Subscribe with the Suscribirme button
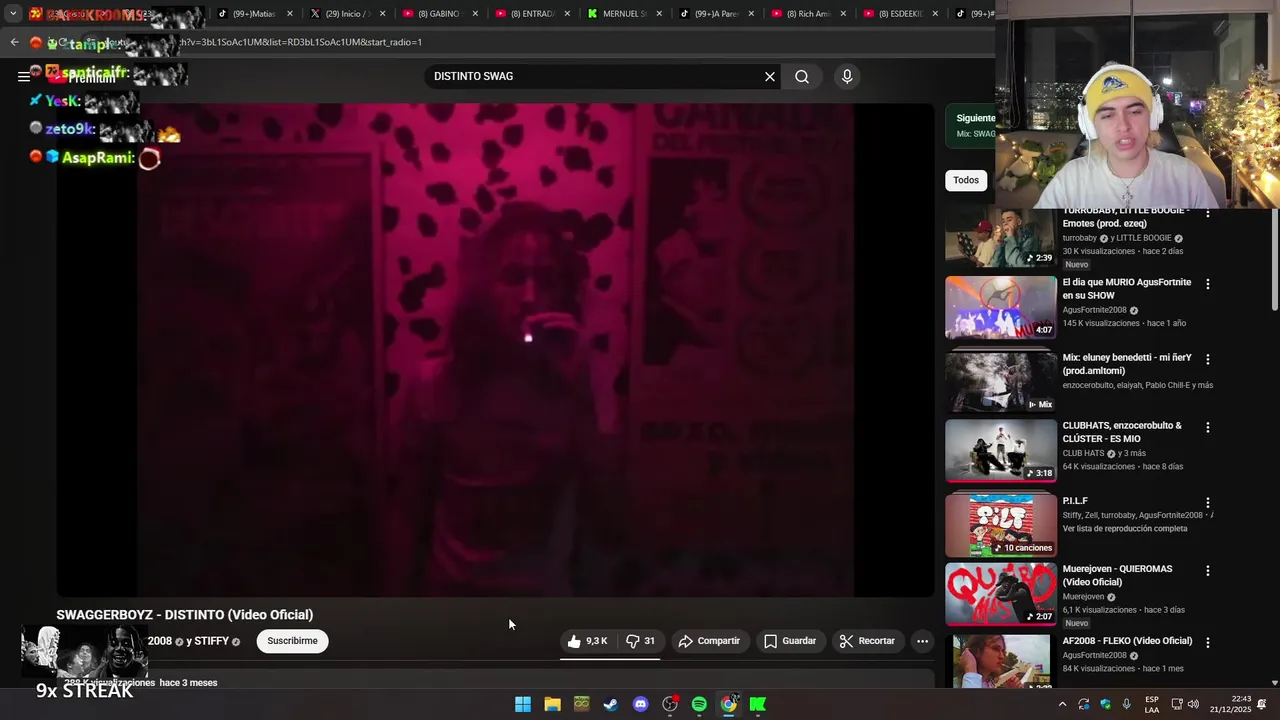This screenshot has width=1280, height=720. click(x=292, y=641)
